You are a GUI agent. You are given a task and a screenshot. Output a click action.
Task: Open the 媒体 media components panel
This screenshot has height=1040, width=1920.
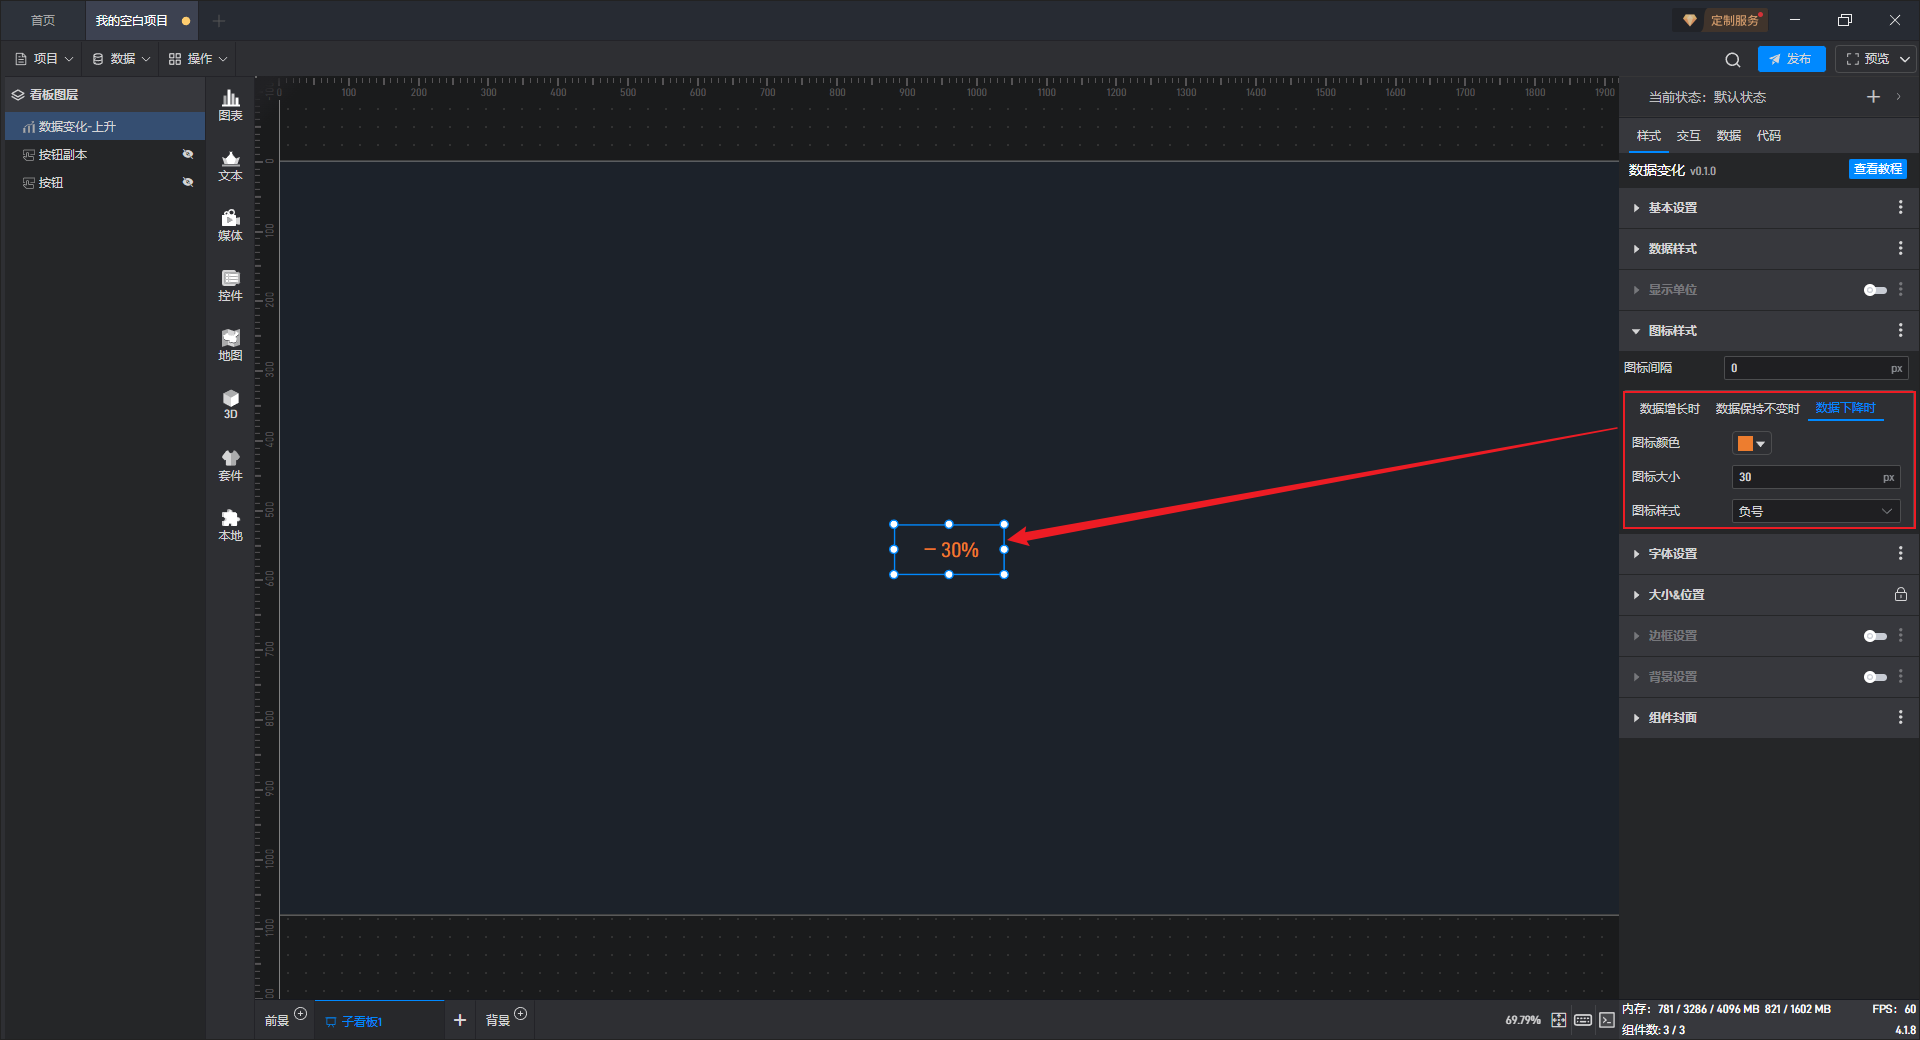pyautogui.click(x=230, y=225)
